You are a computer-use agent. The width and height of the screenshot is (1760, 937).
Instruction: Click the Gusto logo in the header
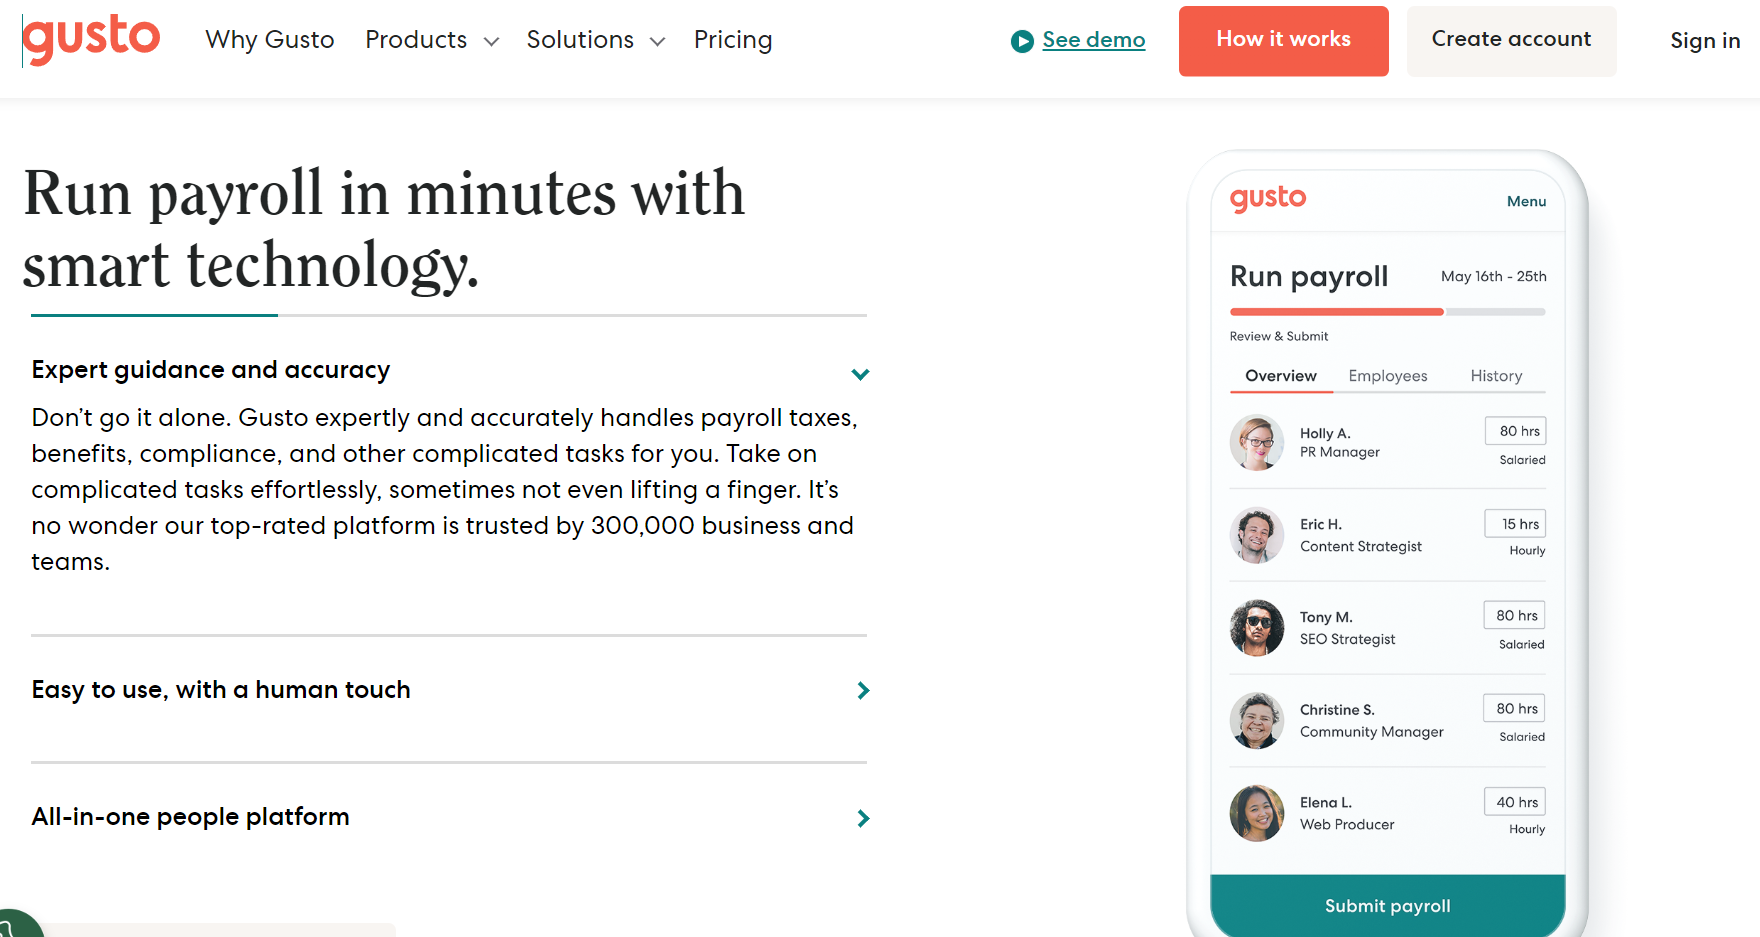91,39
